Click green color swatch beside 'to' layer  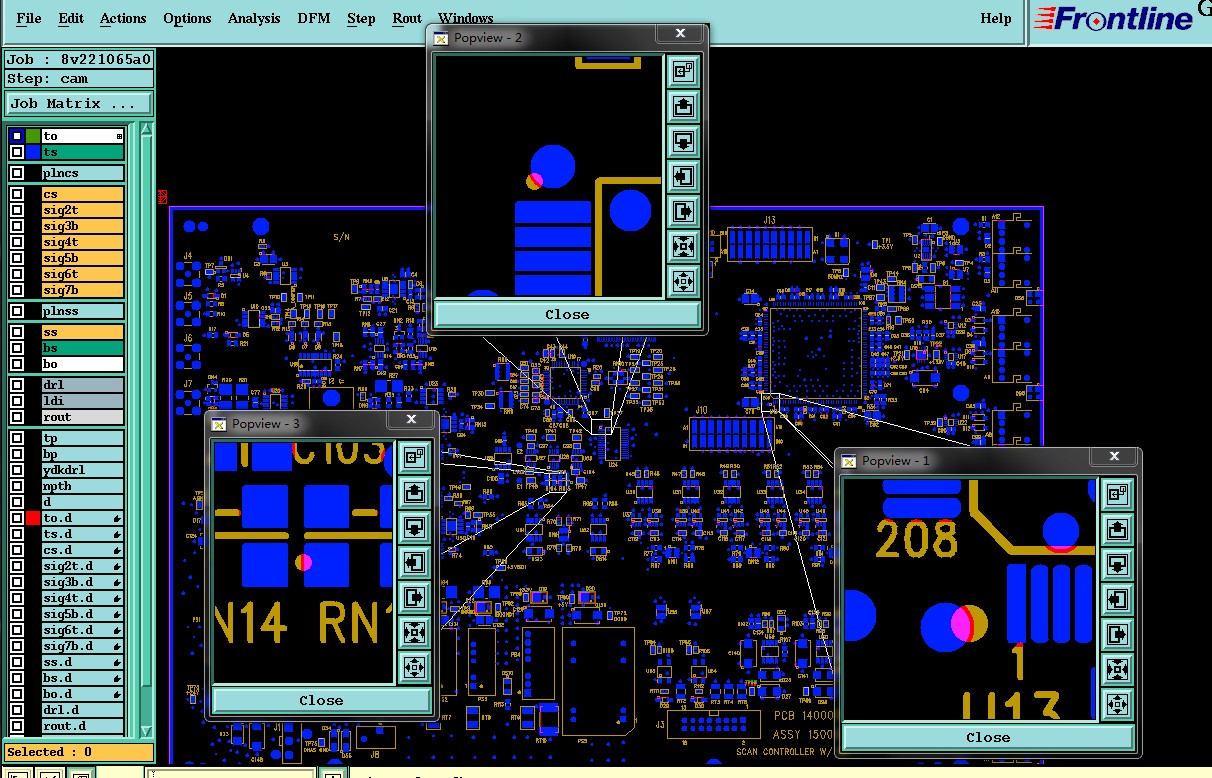pyautogui.click(x=33, y=136)
